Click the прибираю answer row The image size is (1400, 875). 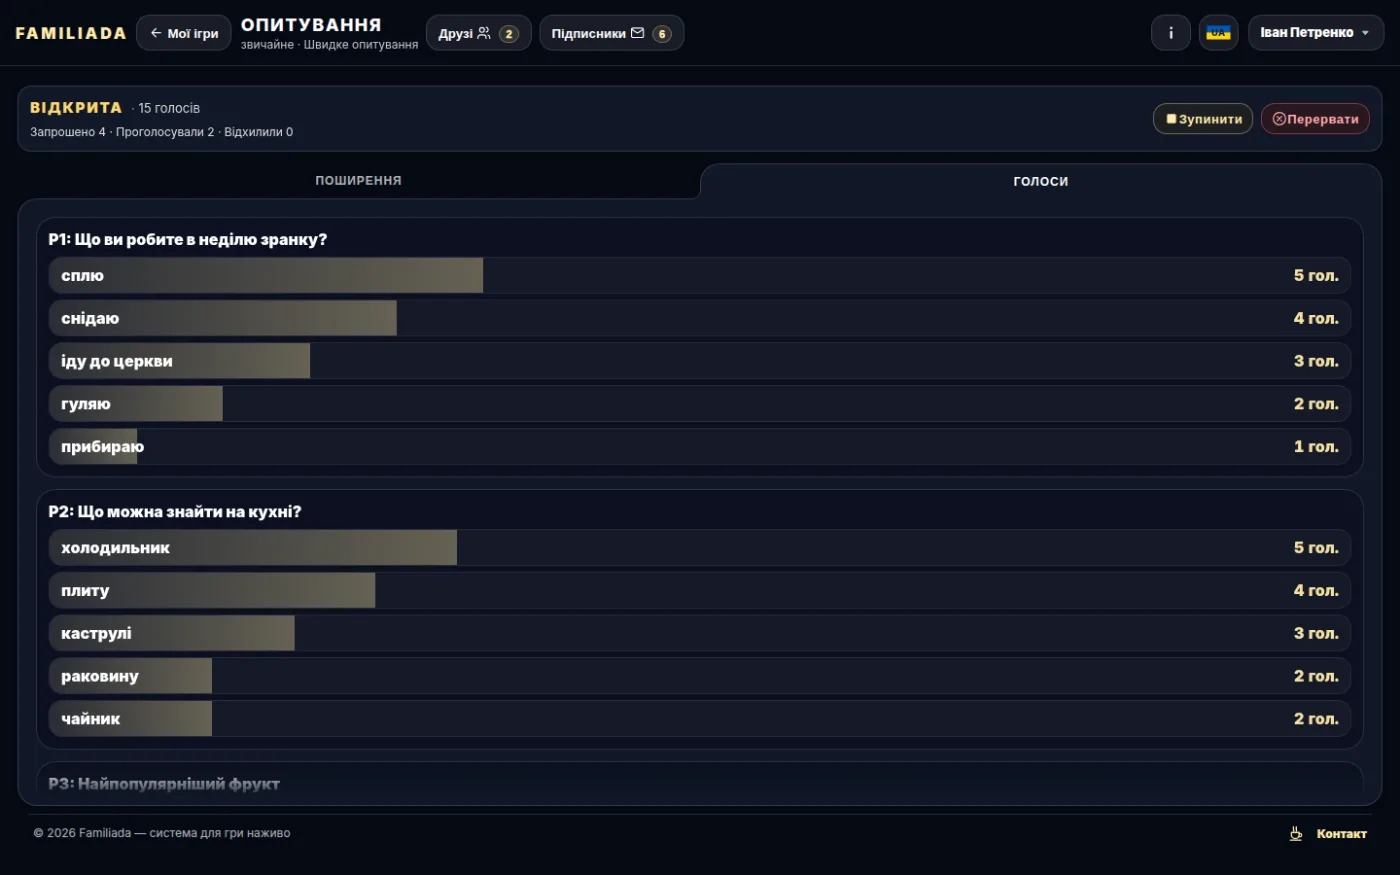click(x=700, y=446)
